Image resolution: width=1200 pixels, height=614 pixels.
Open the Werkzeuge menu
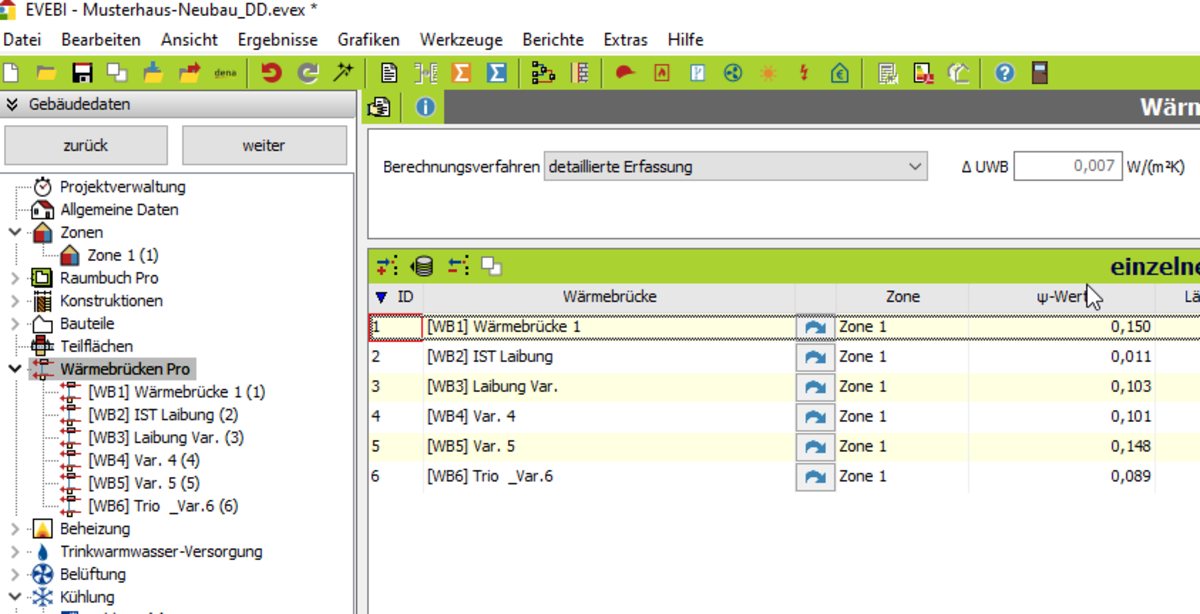460,40
